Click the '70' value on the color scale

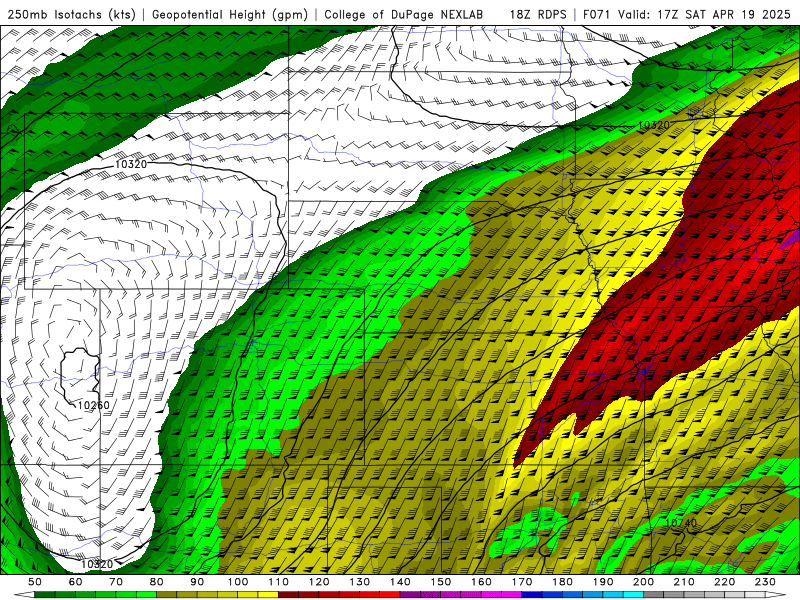point(116,582)
